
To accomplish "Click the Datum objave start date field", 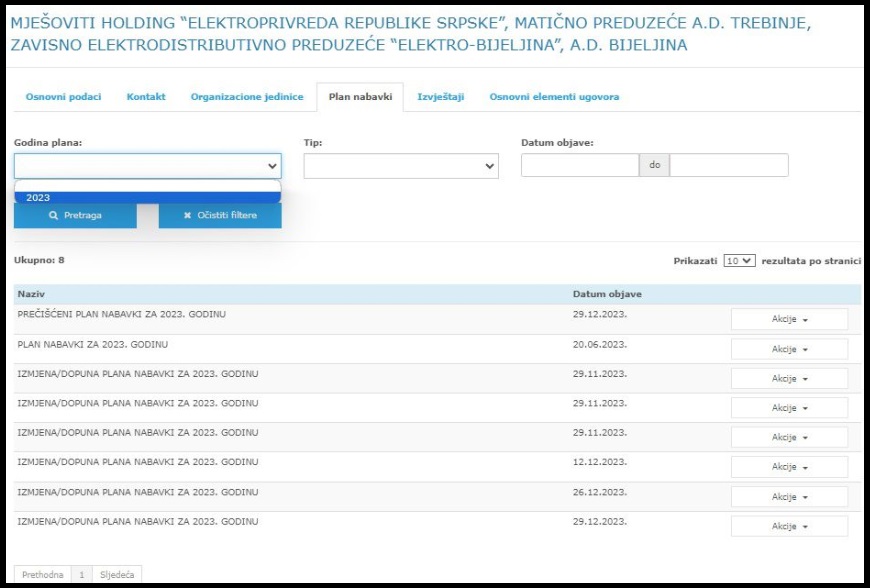I will (x=580, y=165).
